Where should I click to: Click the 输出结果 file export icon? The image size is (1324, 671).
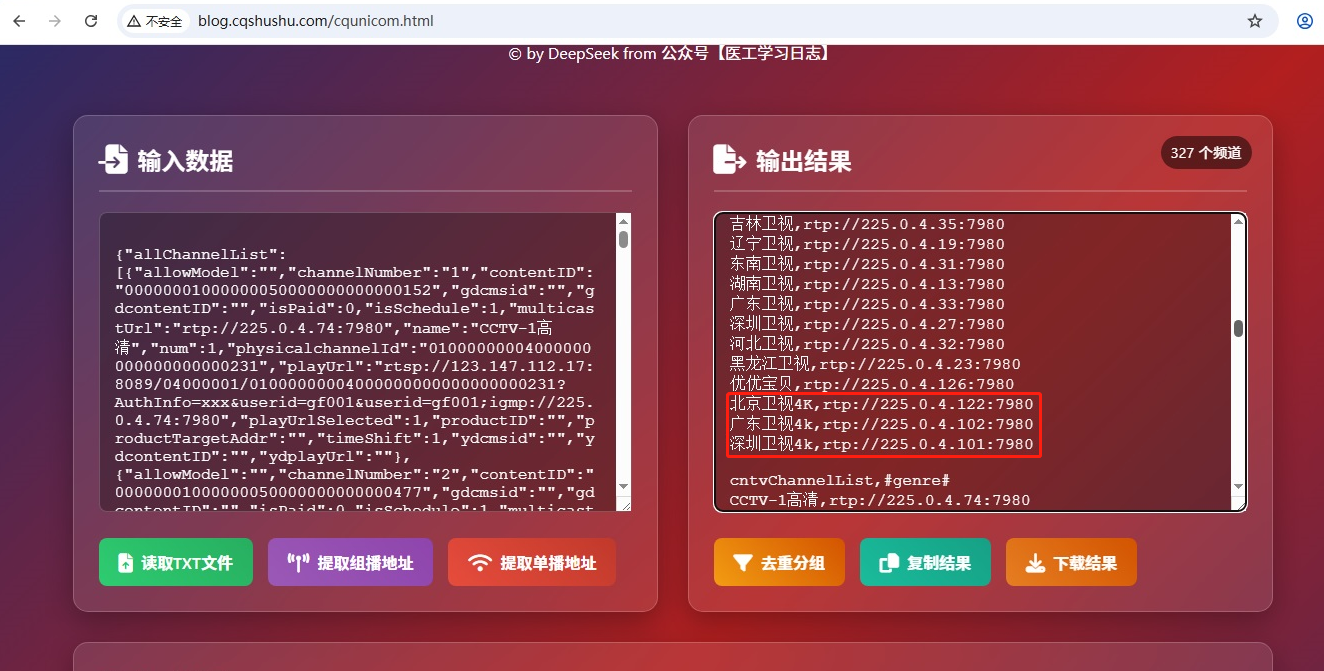point(729,160)
